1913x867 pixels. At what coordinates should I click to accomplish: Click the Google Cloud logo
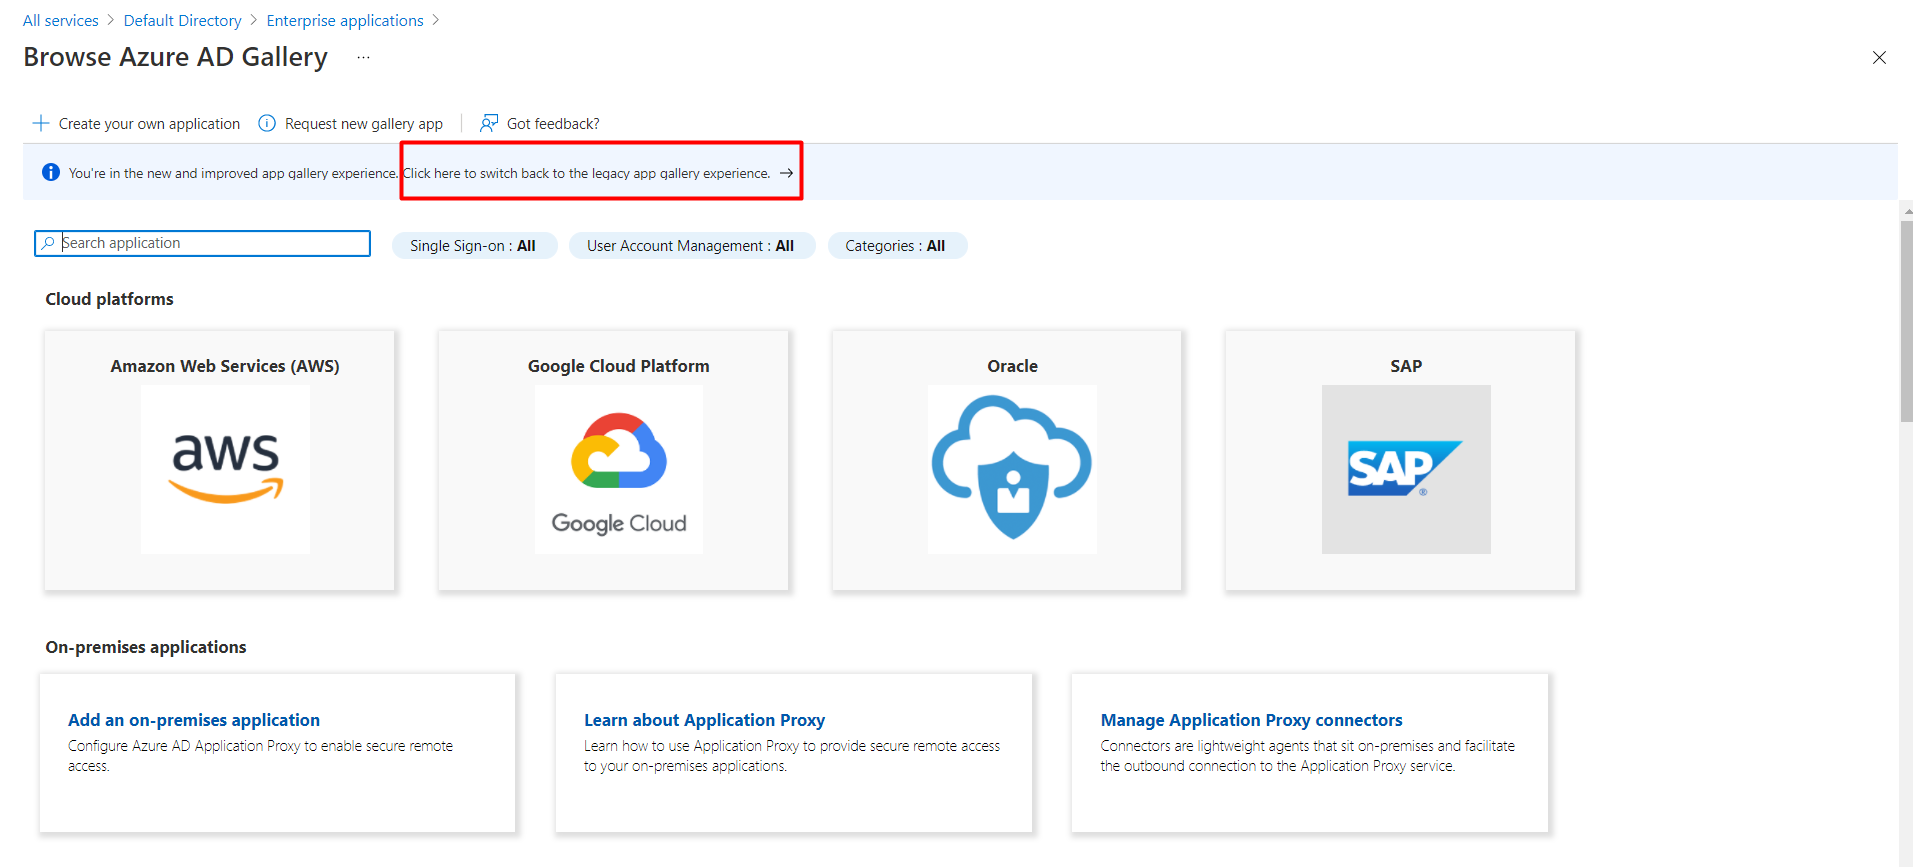point(619,469)
